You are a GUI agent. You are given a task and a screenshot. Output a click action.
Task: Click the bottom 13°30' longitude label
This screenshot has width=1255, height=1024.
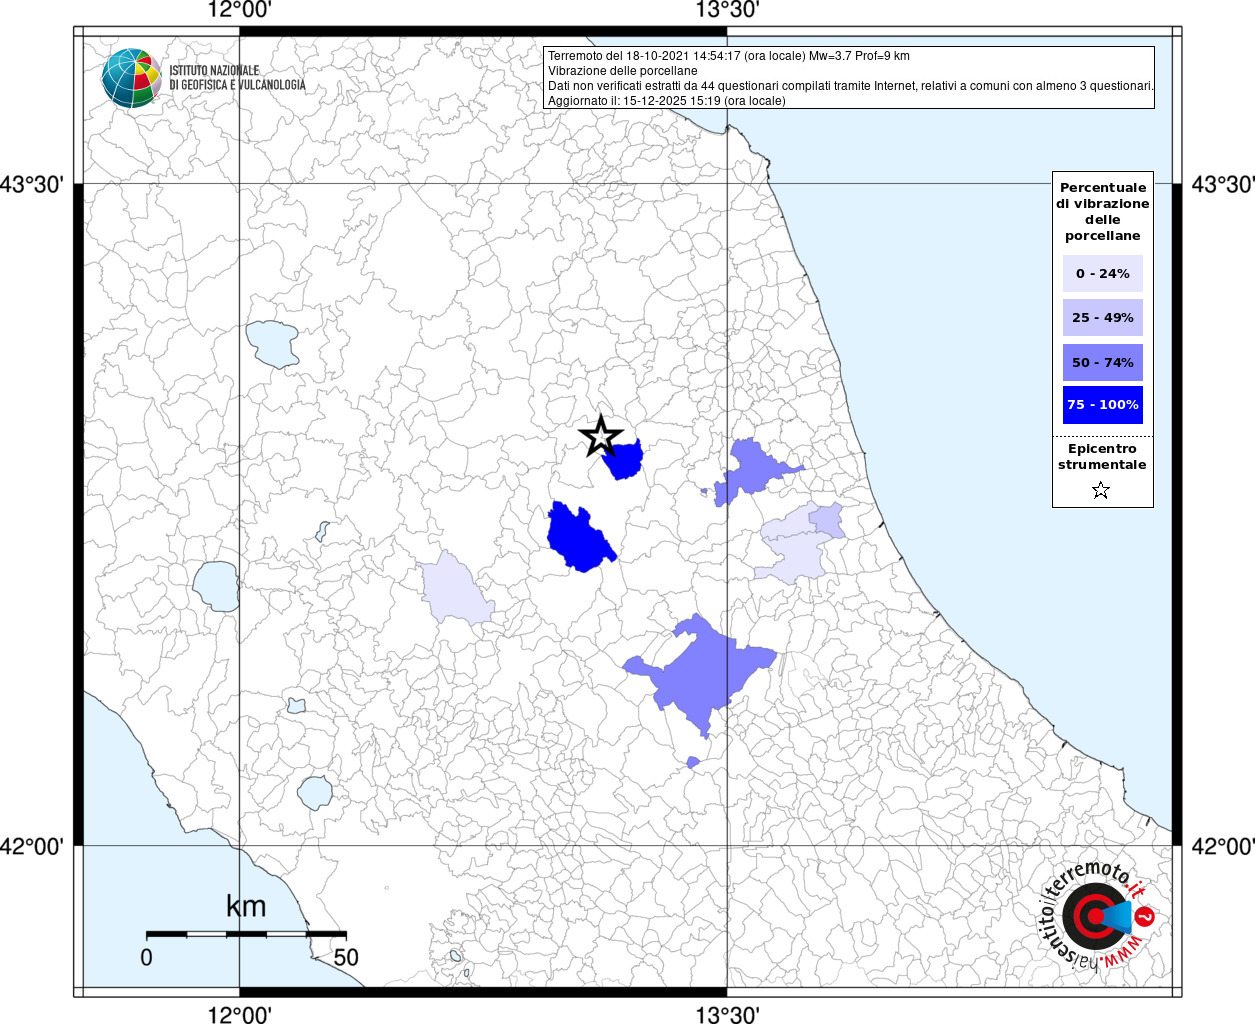pyautogui.click(x=727, y=1013)
